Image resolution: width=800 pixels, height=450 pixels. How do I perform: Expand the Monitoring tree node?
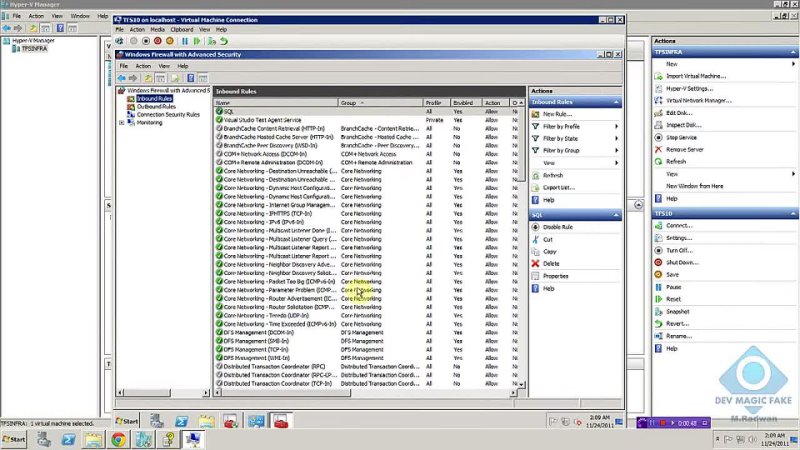pyautogui.click(x=121, y=123)
